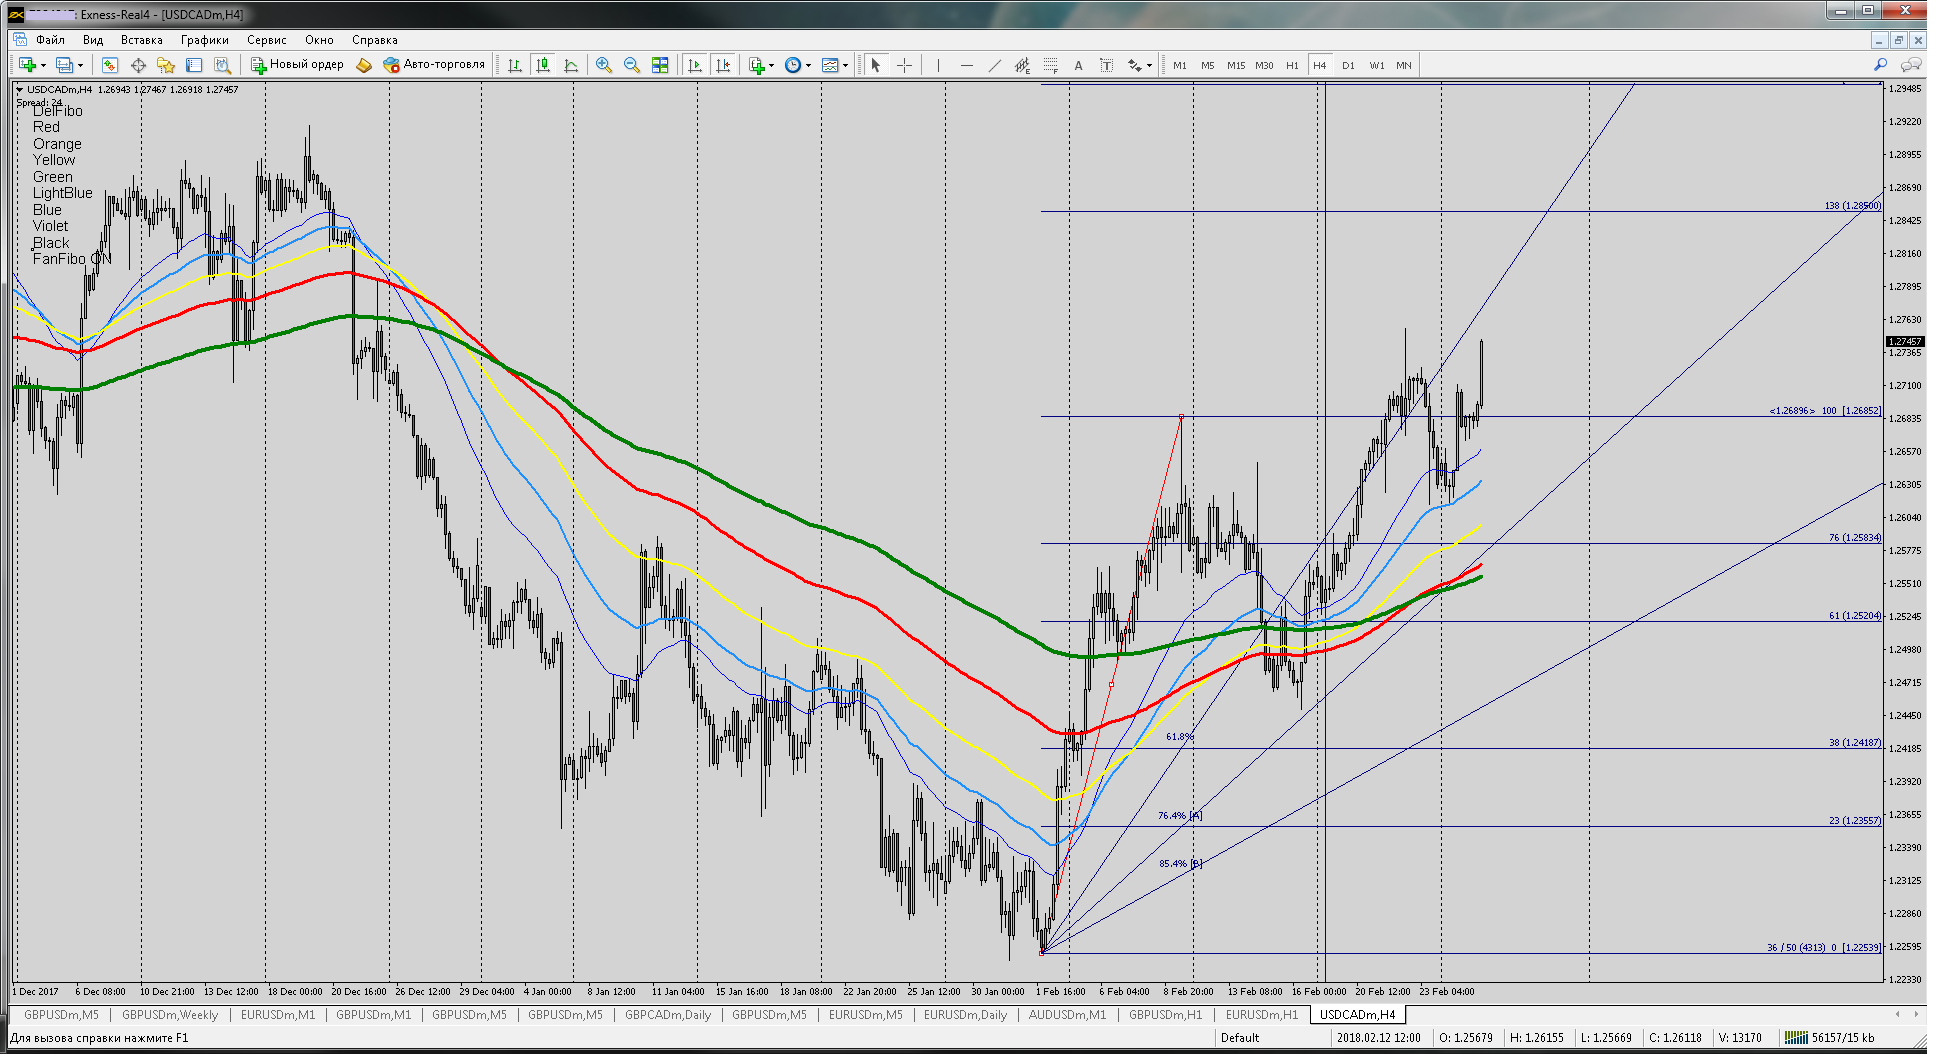Click the current price label 1.27457
1936x1056 pixels.
click(x=1905, y=341)
